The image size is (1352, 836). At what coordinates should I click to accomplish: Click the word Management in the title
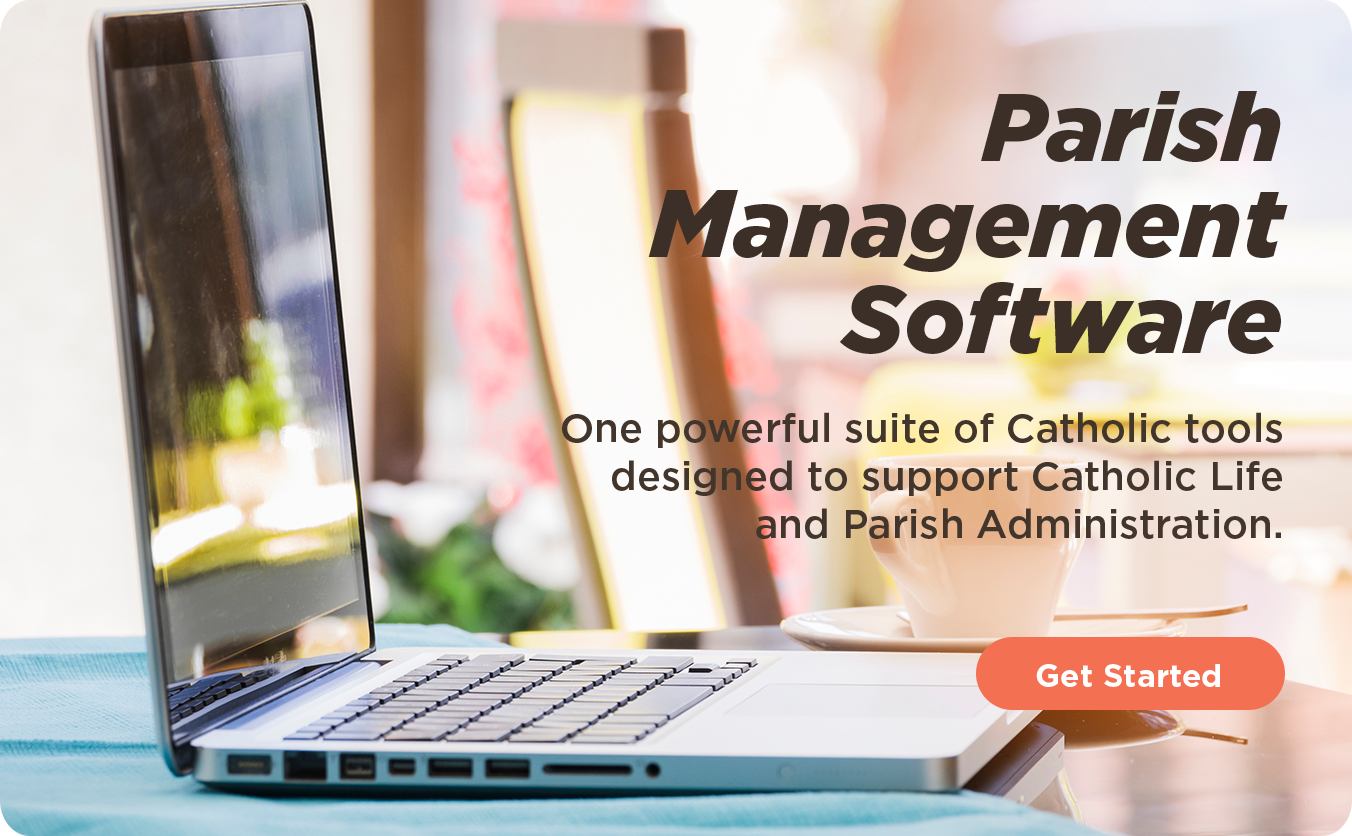point(966,225)
